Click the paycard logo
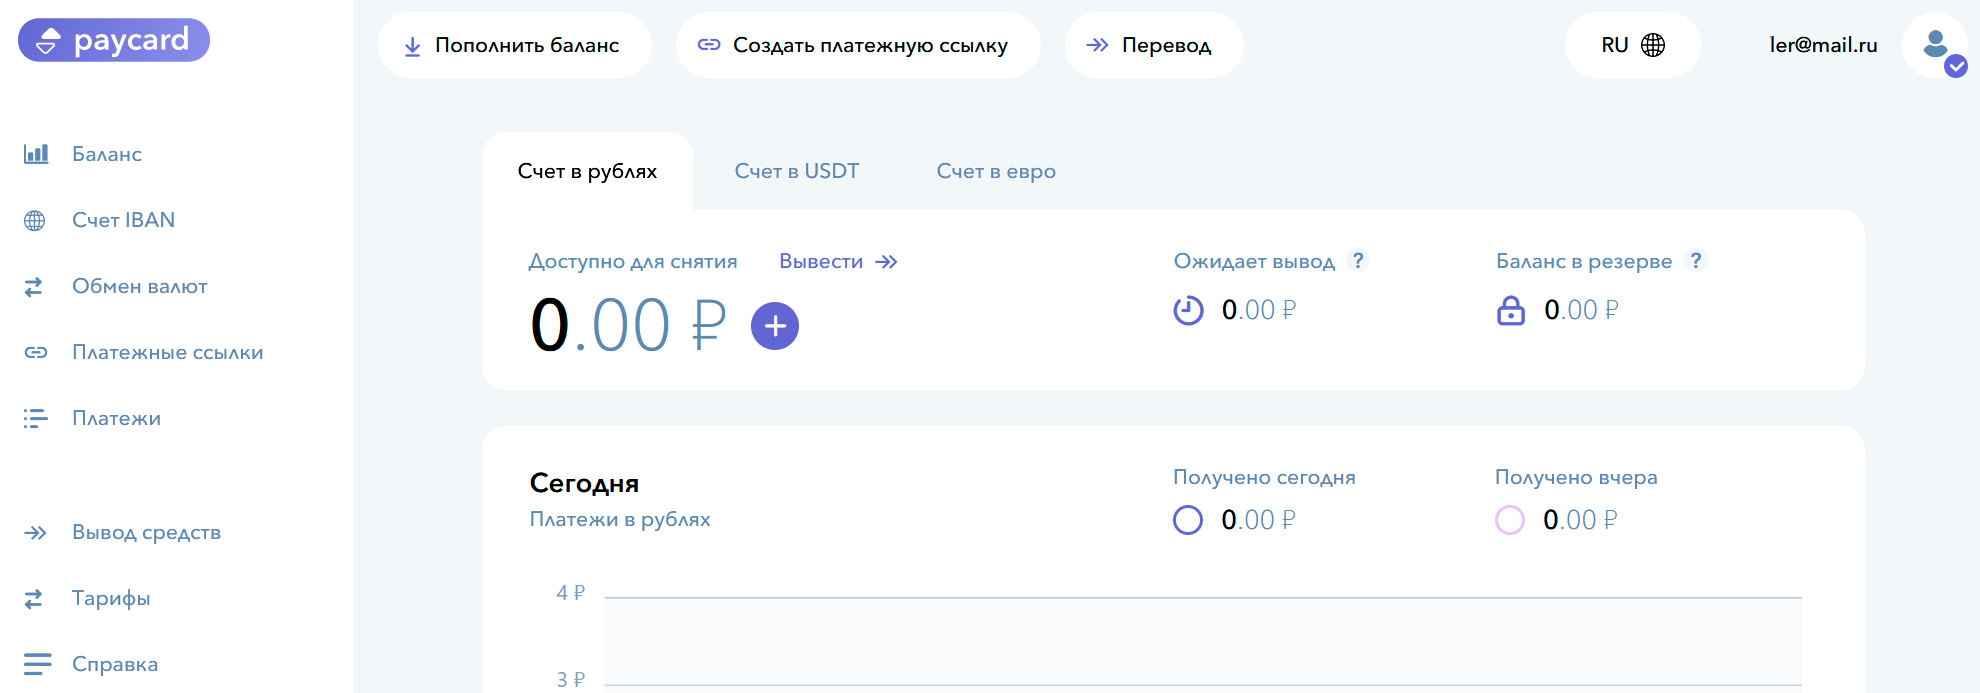The width and height of the screenshot is (1980, 693). [114, 40]
